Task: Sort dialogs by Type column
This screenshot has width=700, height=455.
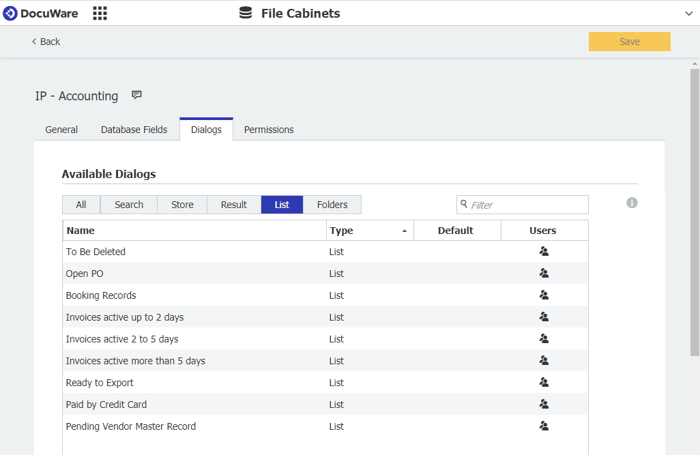Action: [x=368, y=231]
